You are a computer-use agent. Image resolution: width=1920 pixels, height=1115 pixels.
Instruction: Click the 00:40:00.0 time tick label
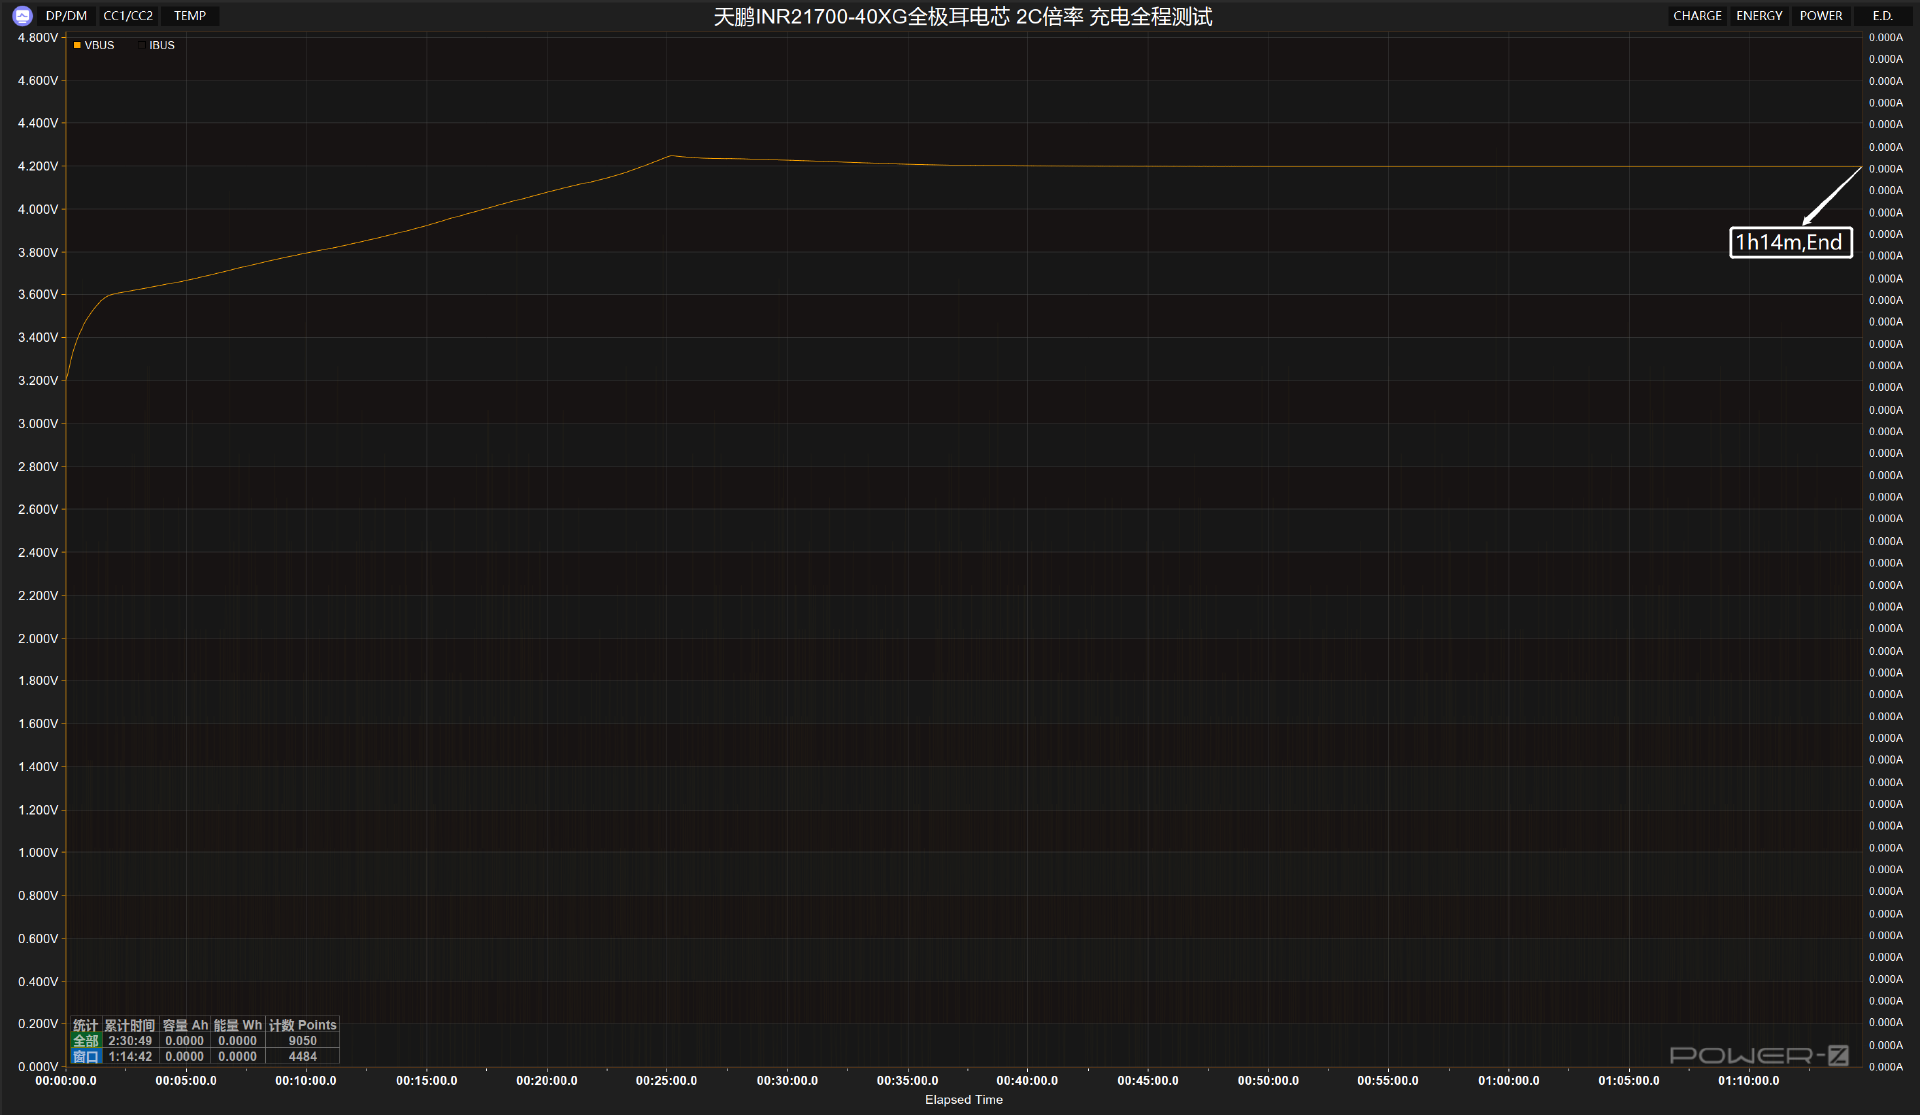coord(1027,1081)
